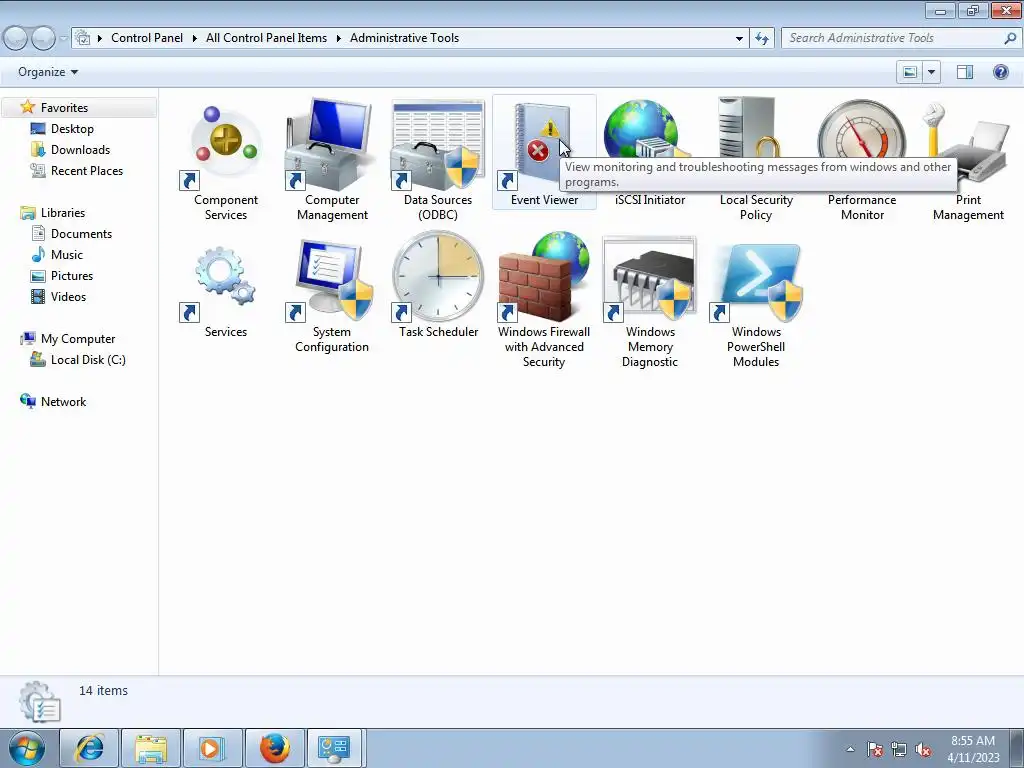
Task: Switch to Control Panel taskbar button
Action: click(x=334, y=748)
